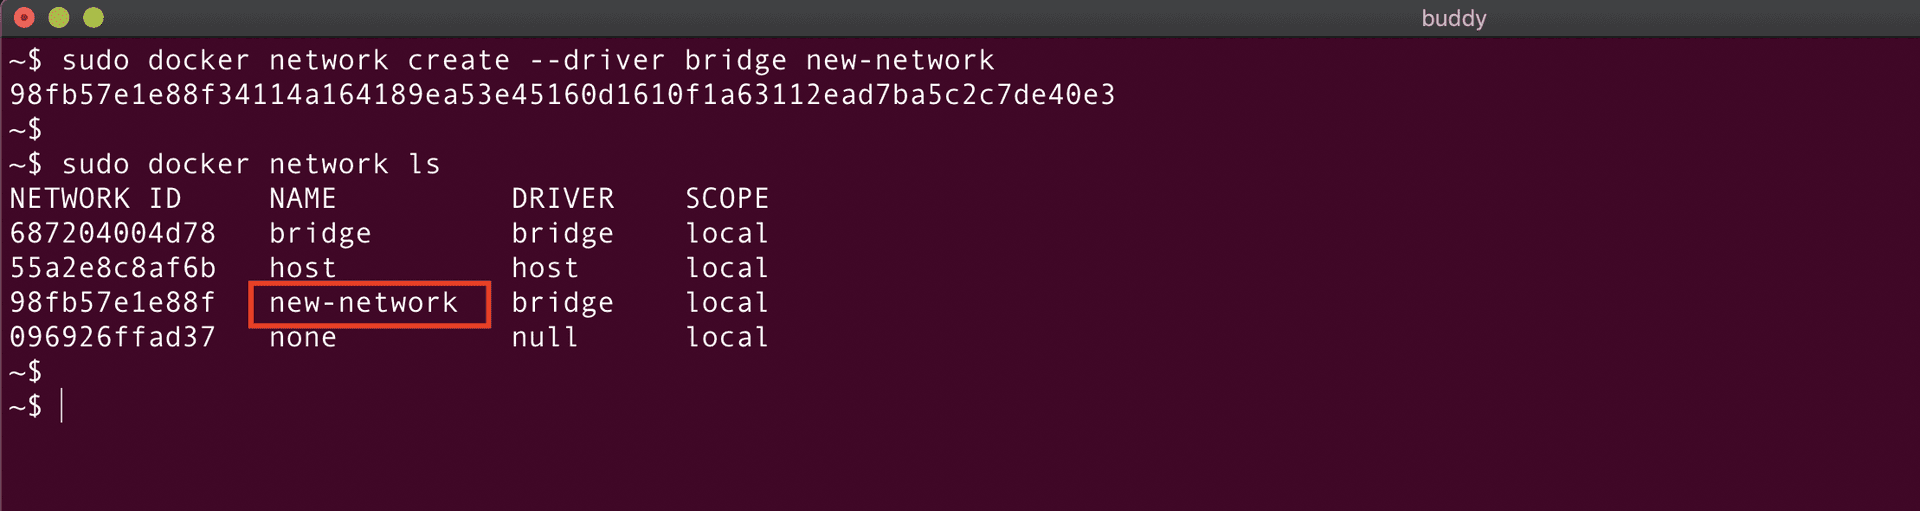1920x511 pixels.
Task: Click the "docker network create" command line
Action: click(528, 61)
